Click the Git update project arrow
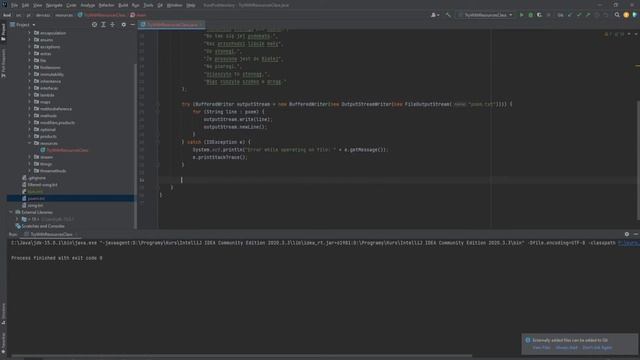 570,15
